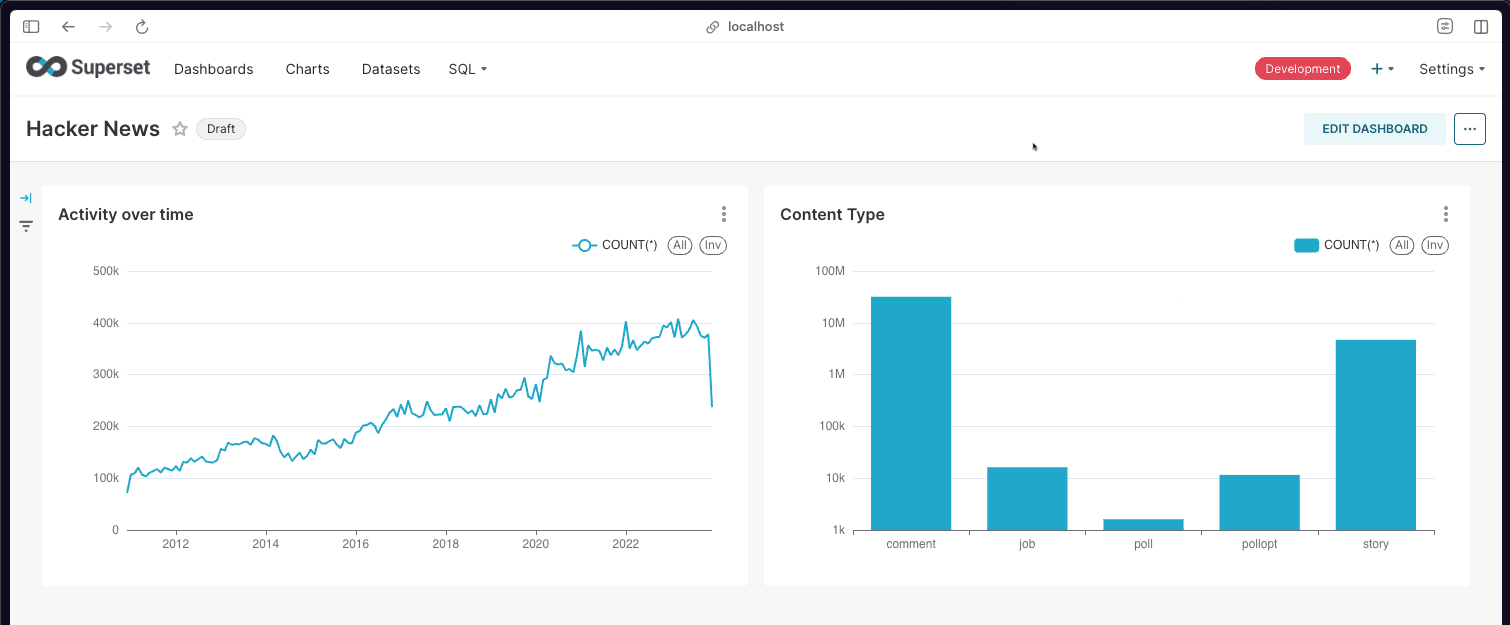
Task: Click the Edit Dashboard button
Action: [1374, 129]
